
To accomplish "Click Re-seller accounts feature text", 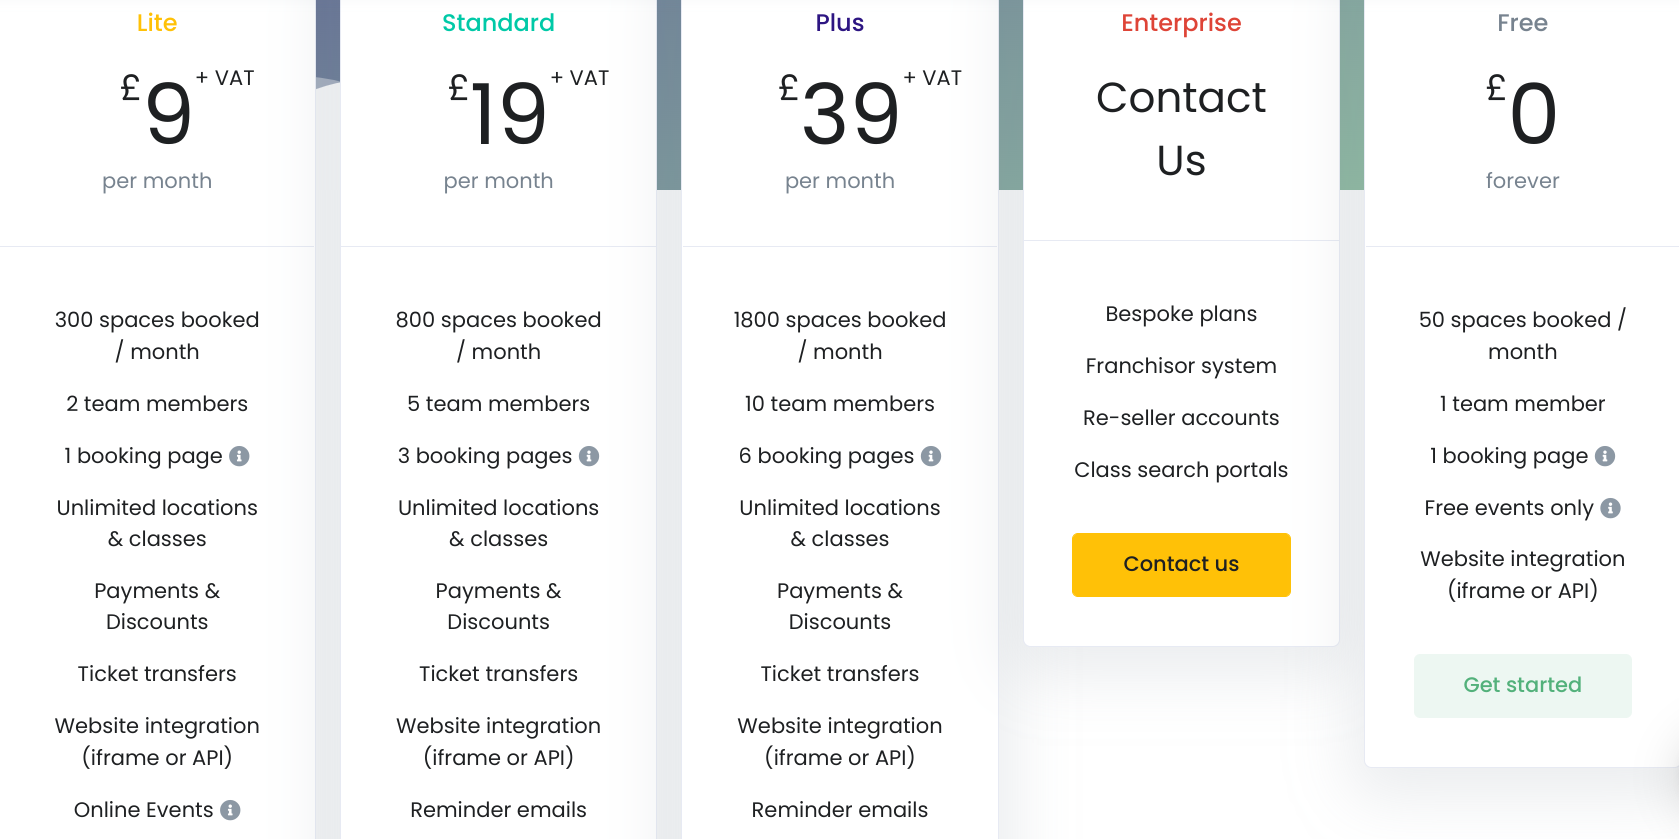I will 1181,418.
